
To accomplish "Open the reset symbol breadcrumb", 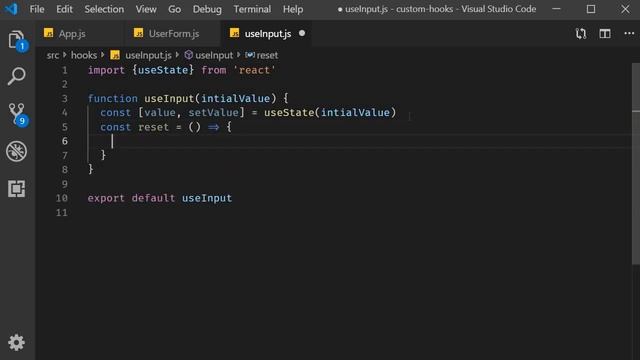I will coord(267,55).
